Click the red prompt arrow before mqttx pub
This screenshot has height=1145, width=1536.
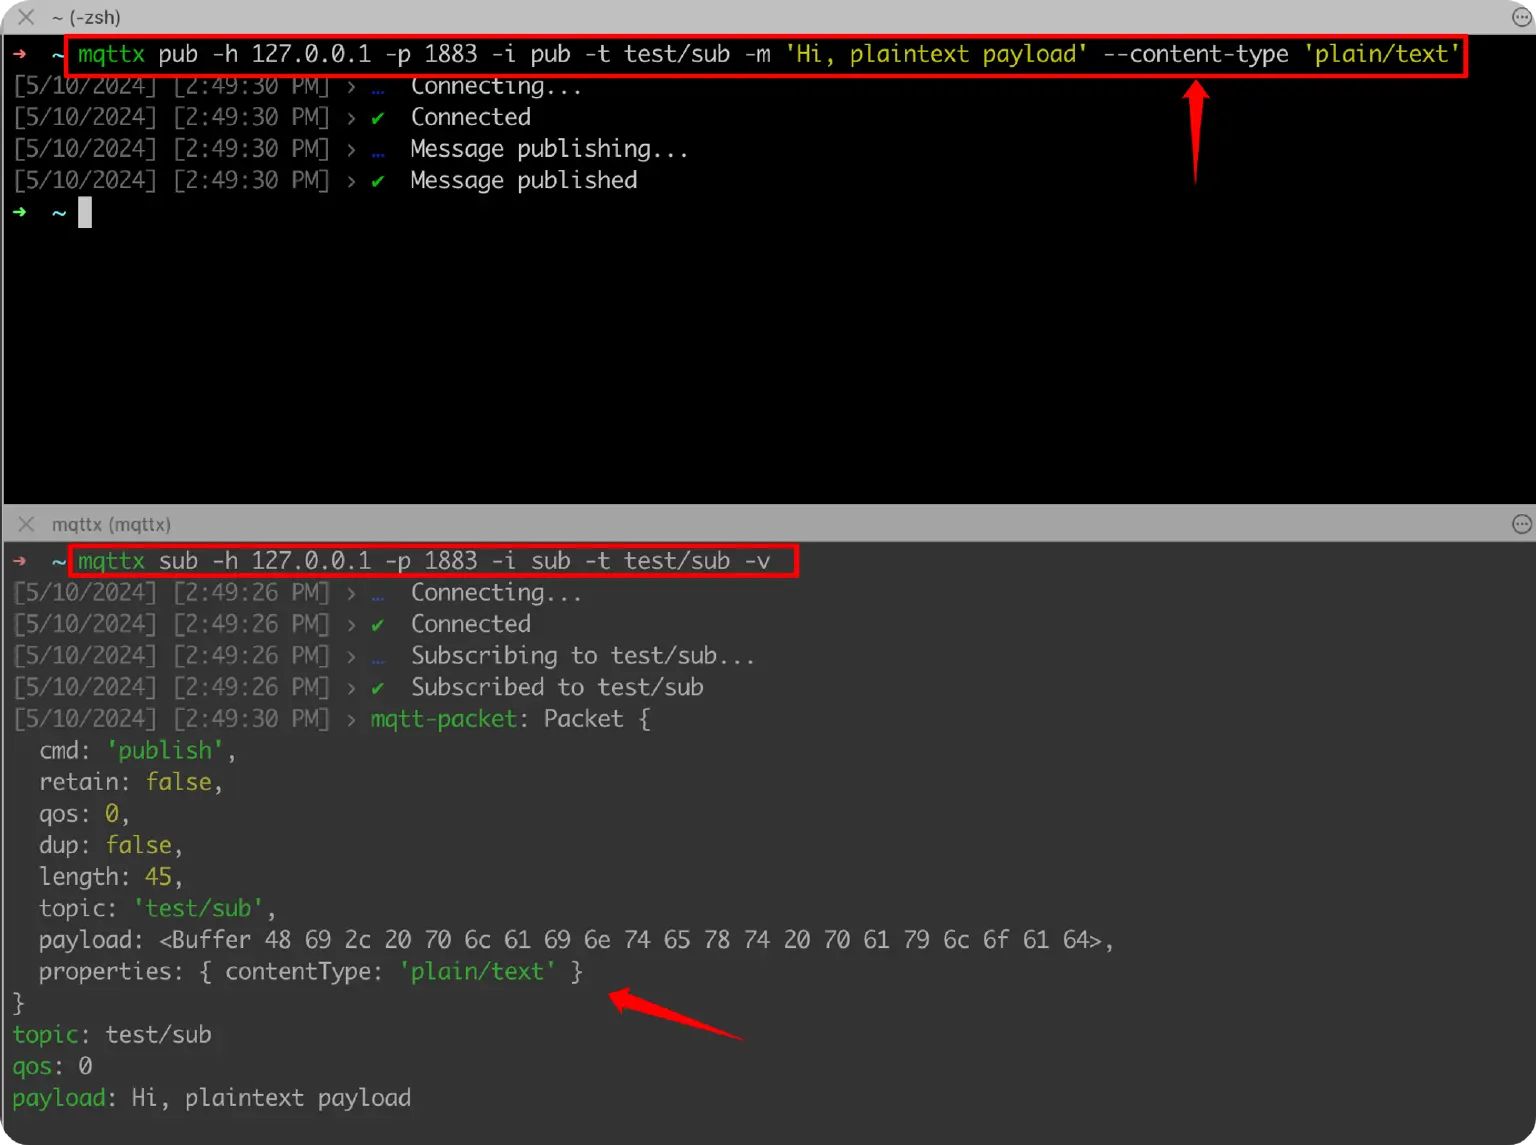click(20, 54)
